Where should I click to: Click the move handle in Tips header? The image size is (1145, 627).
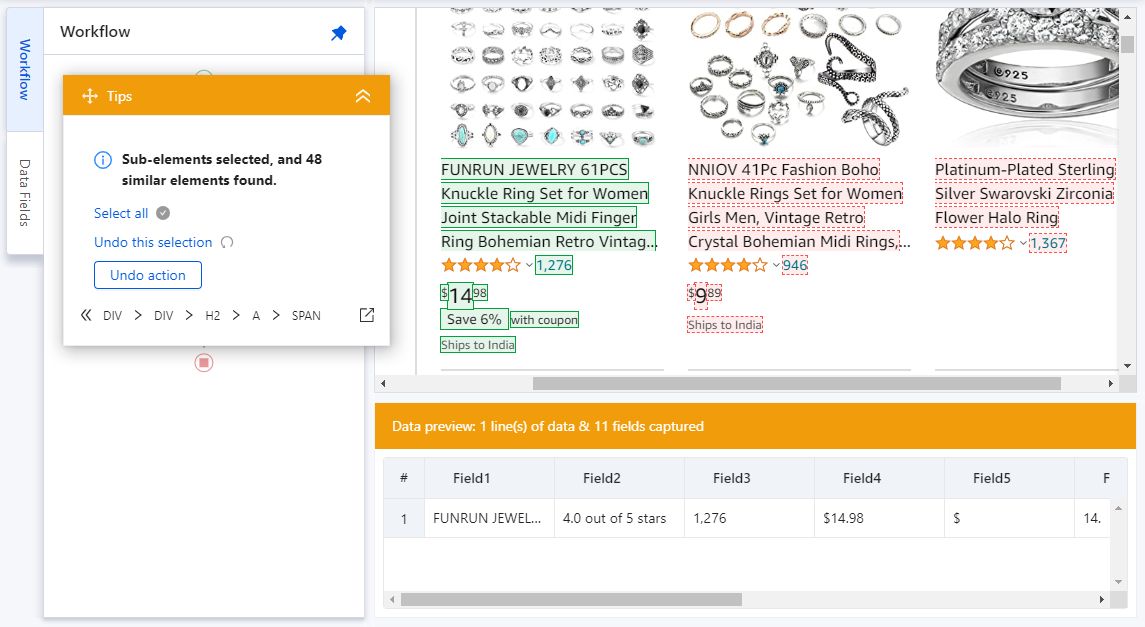point(90,96)
